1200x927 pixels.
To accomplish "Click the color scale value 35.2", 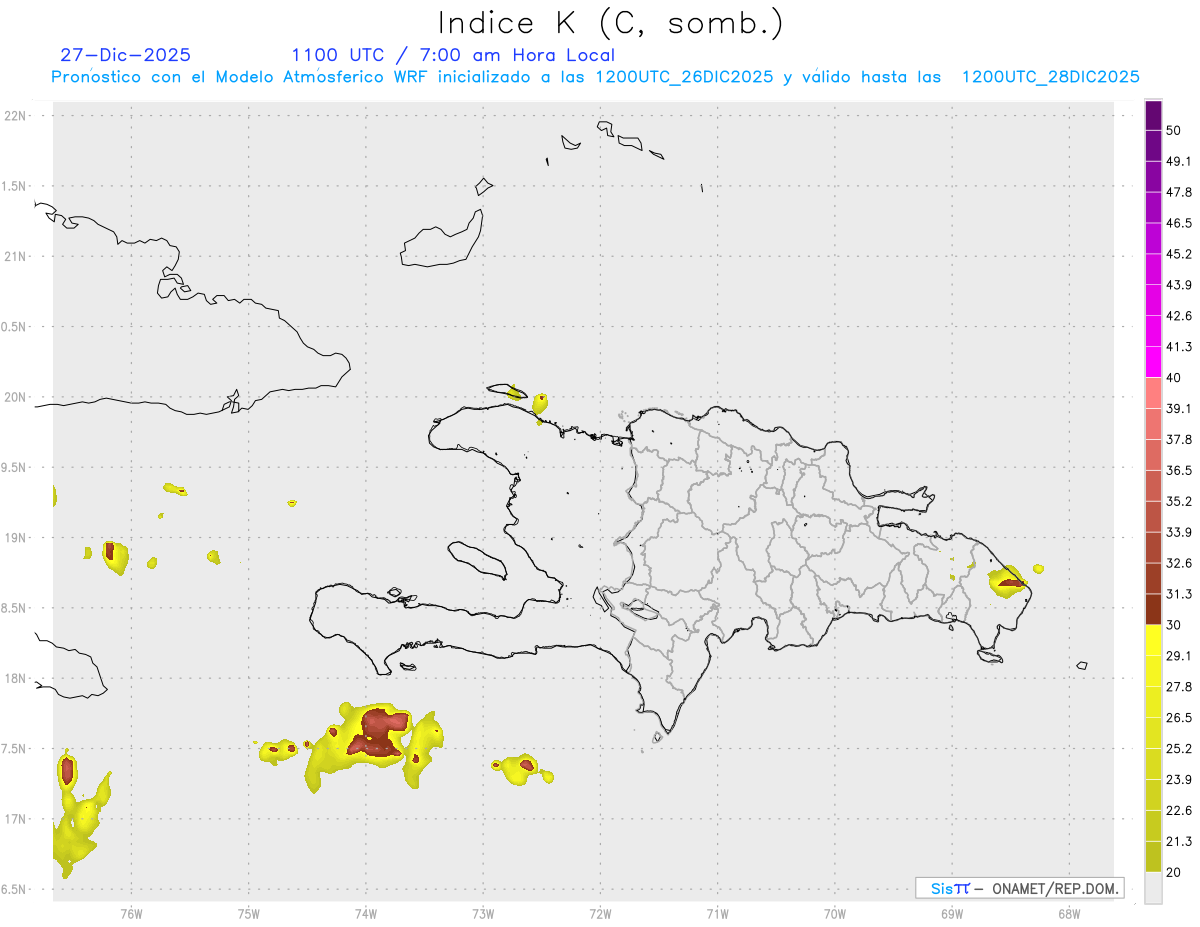I will [x=1179, y=501].
